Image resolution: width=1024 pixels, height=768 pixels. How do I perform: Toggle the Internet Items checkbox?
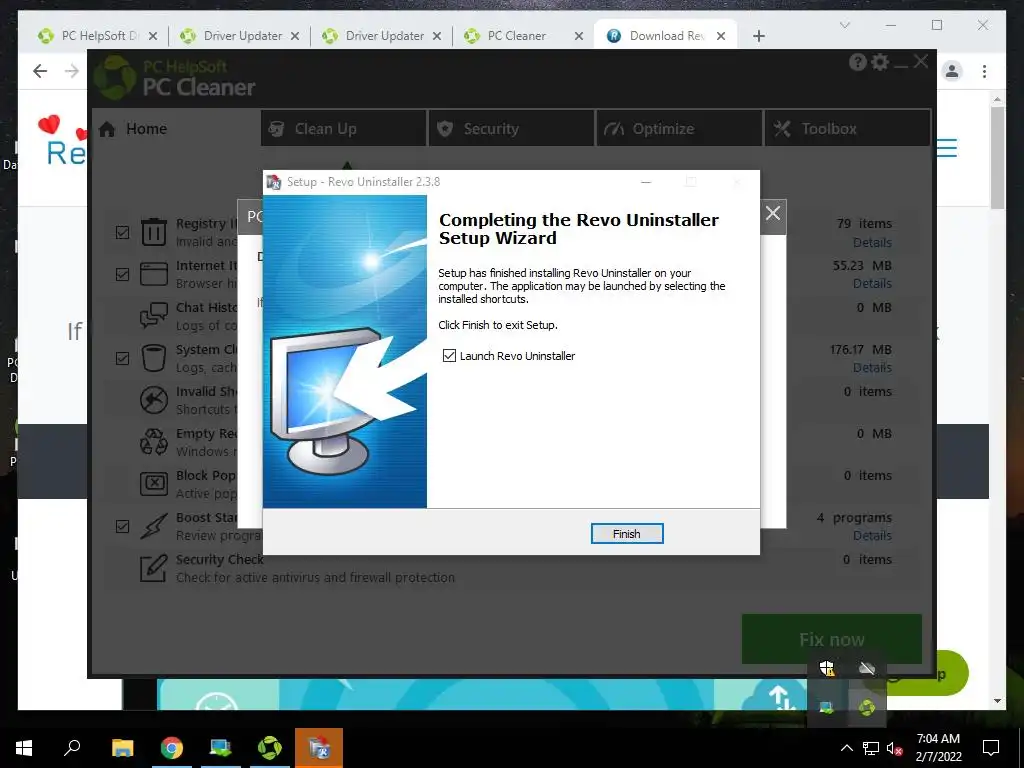(x=122, y=274)
